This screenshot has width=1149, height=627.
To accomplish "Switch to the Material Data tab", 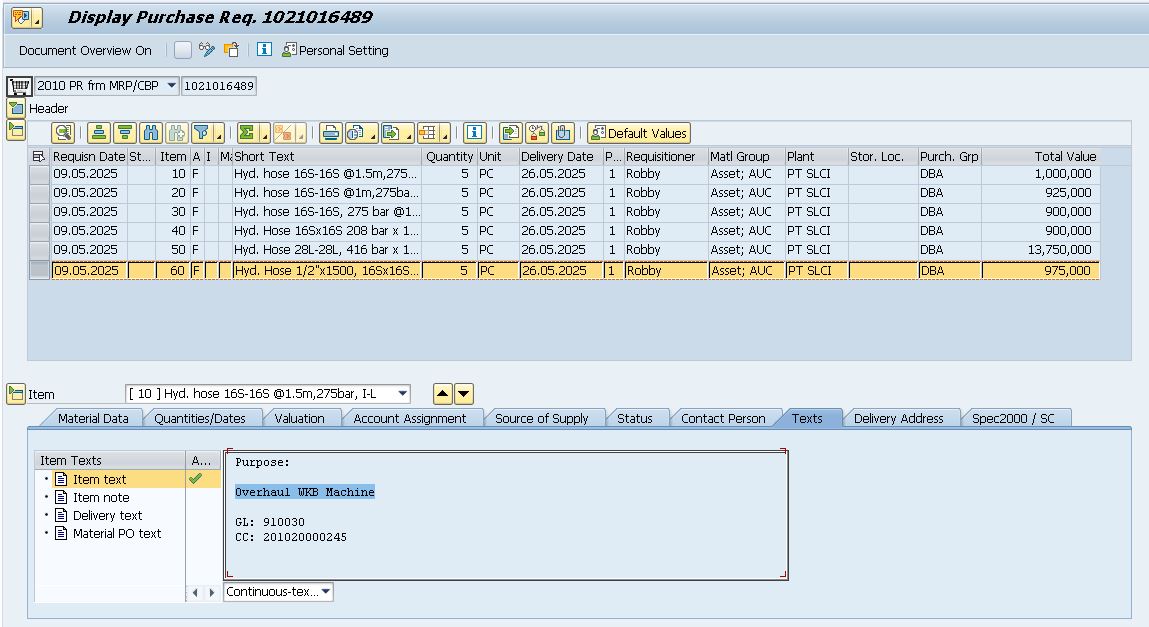I will 93,418.
